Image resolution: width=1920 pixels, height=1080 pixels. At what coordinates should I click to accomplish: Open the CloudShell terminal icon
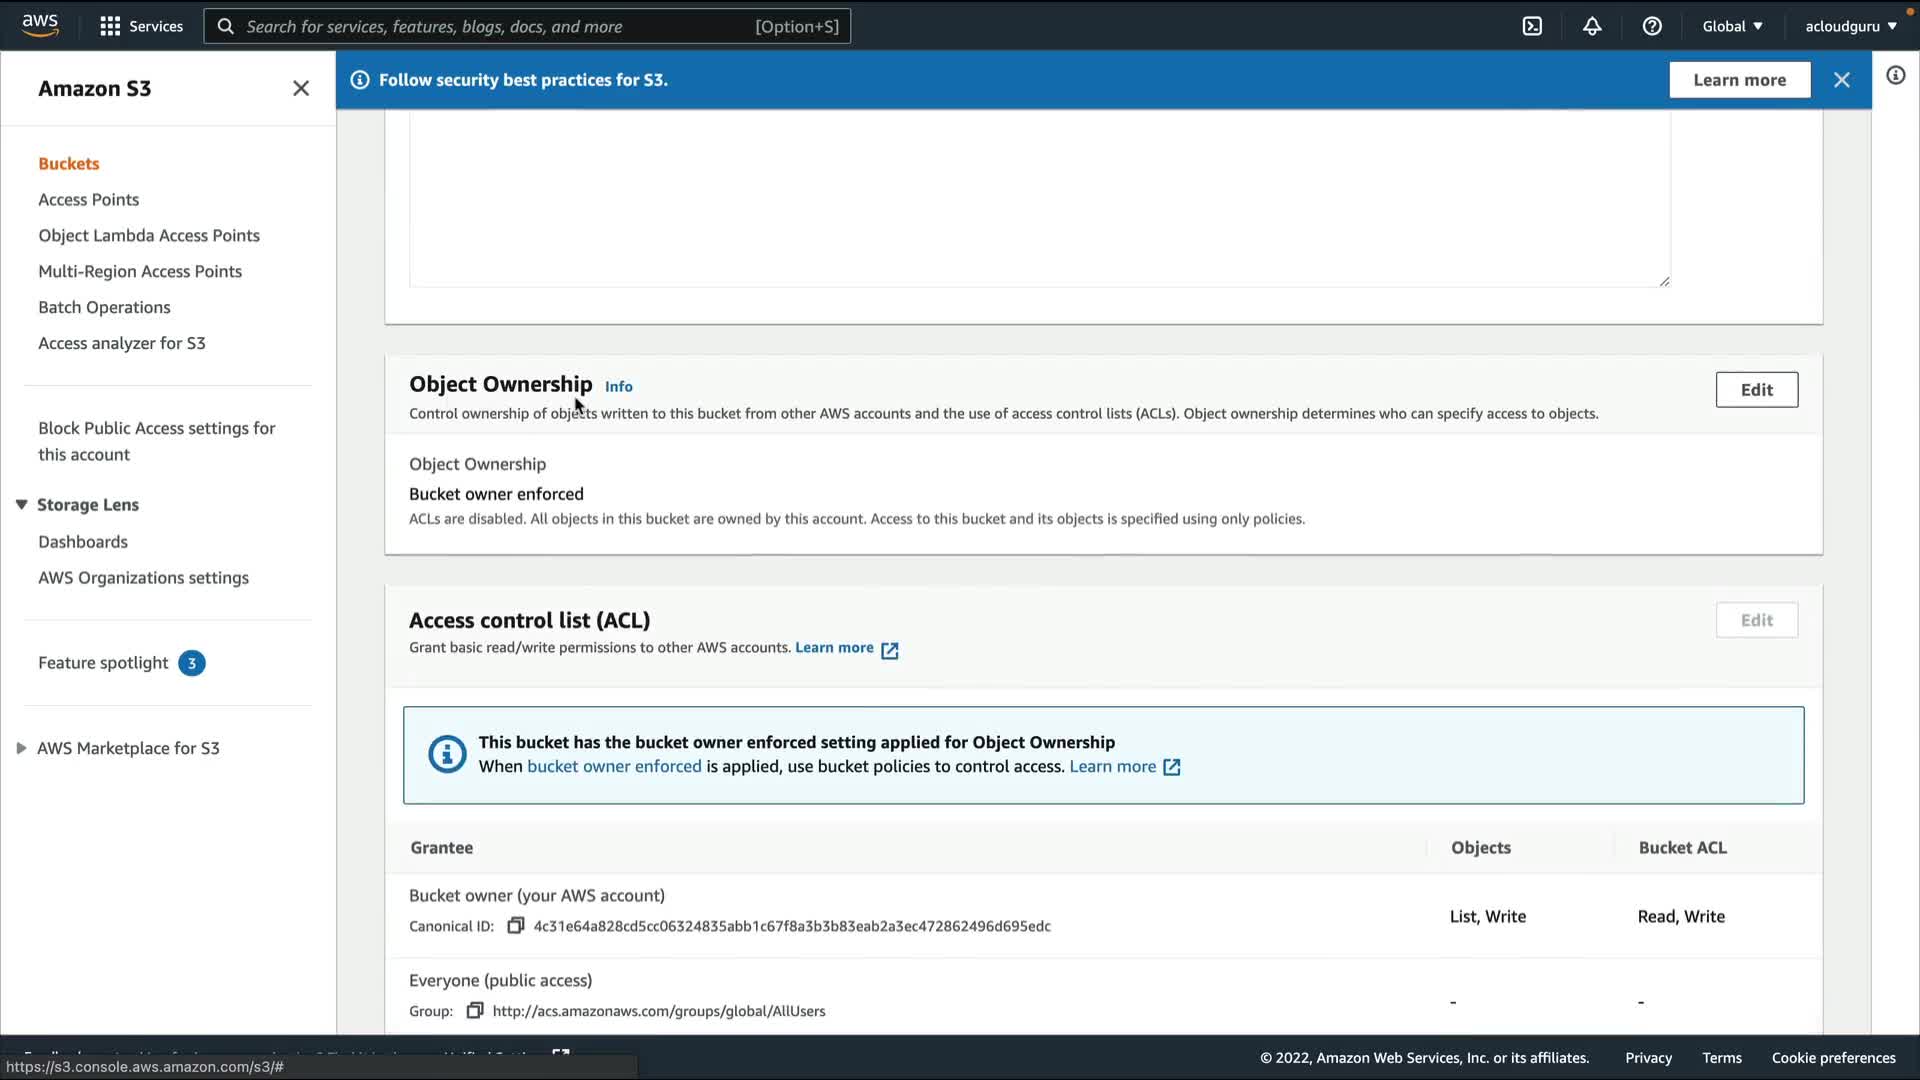(1532, 26)
